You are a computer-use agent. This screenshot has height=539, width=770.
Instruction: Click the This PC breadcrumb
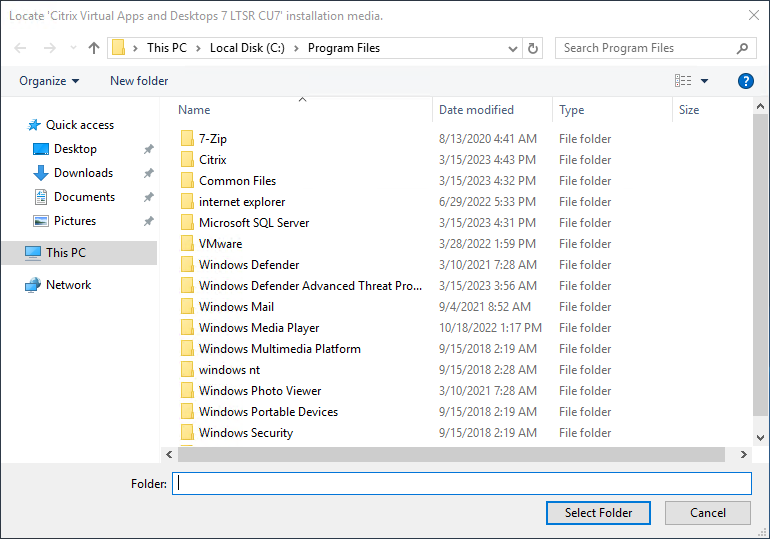pyautogui.click(x=167, y=48)
